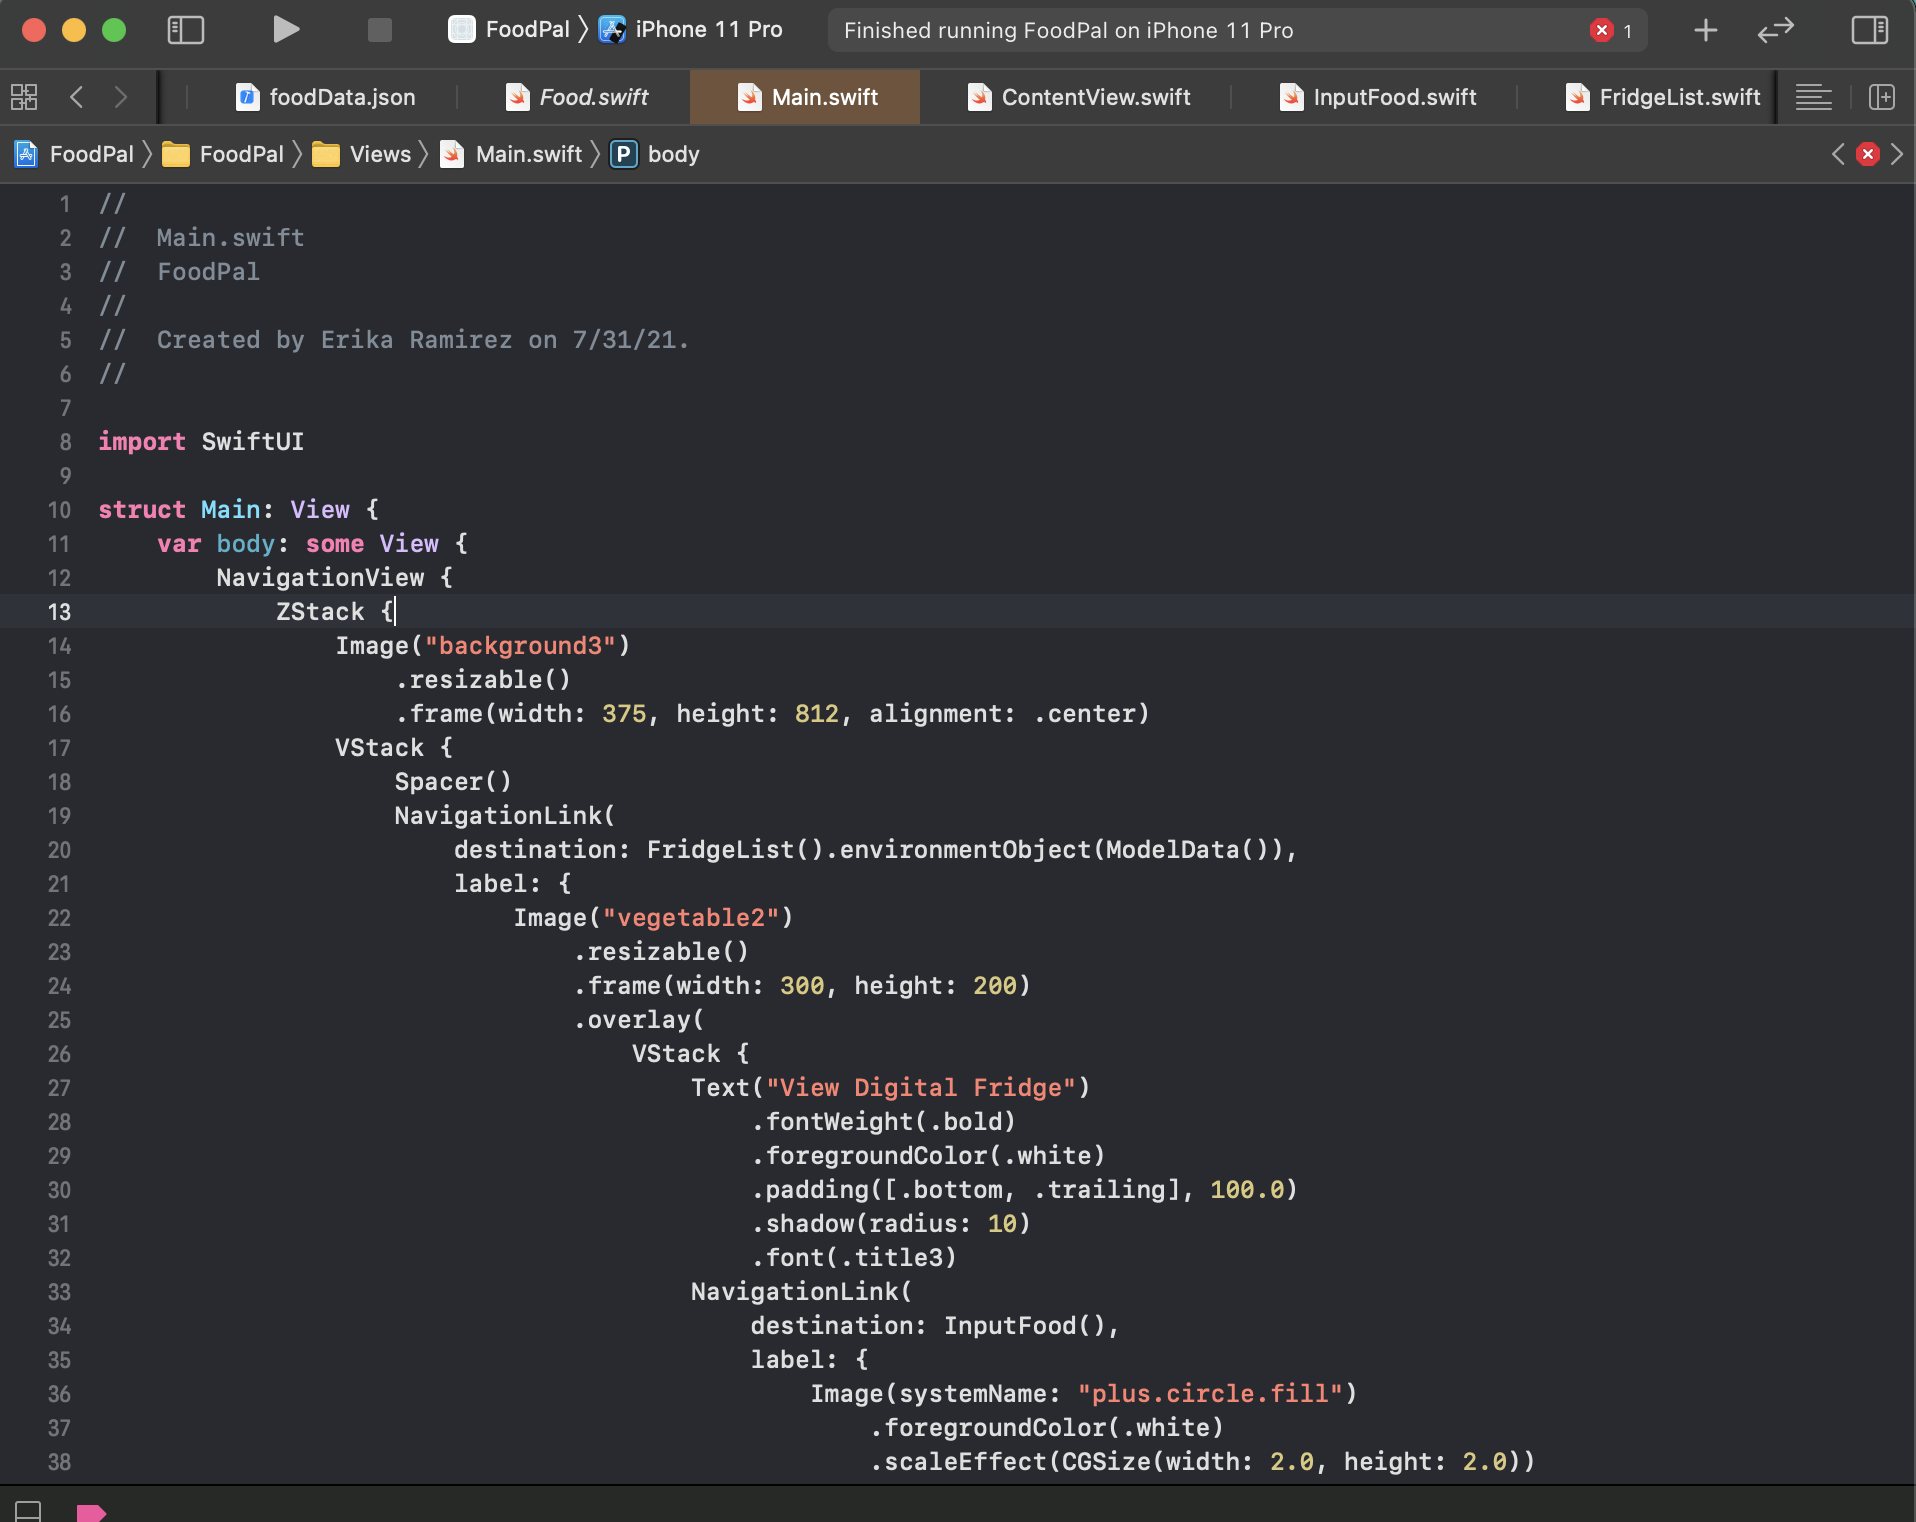Switch to the ContentView.swift tab
Viewport: 1916px width, 1522px height.
tap(1079, 97)
